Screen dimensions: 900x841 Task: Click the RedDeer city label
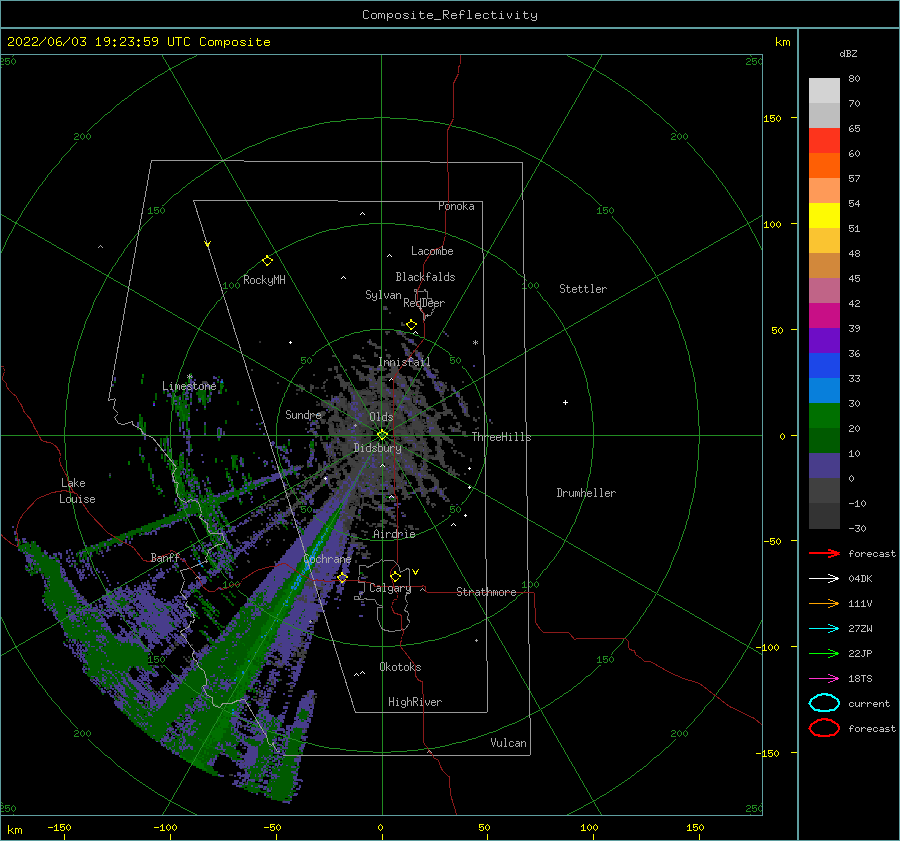pos(424,303)
